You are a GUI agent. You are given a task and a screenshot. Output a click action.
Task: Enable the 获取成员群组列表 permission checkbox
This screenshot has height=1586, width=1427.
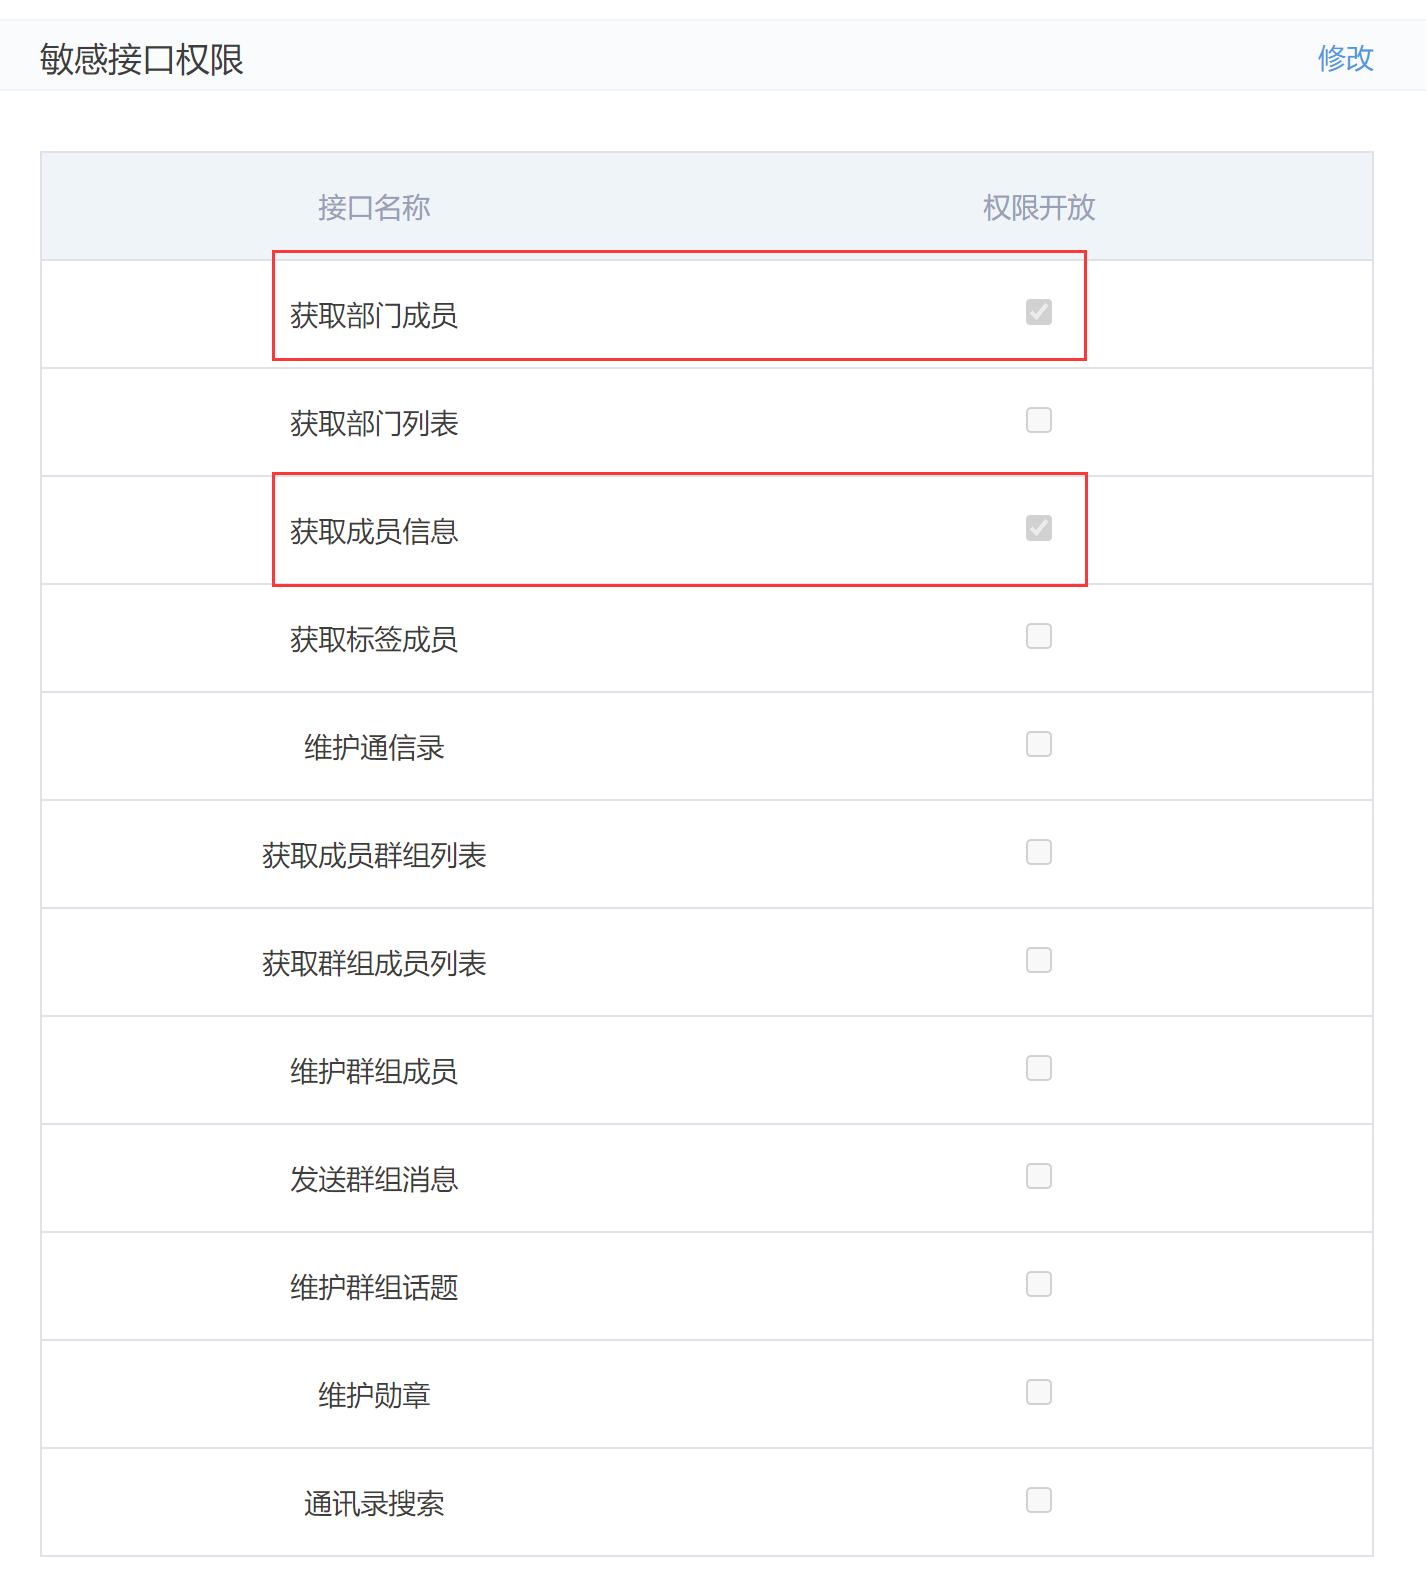tap(1038, 853)
